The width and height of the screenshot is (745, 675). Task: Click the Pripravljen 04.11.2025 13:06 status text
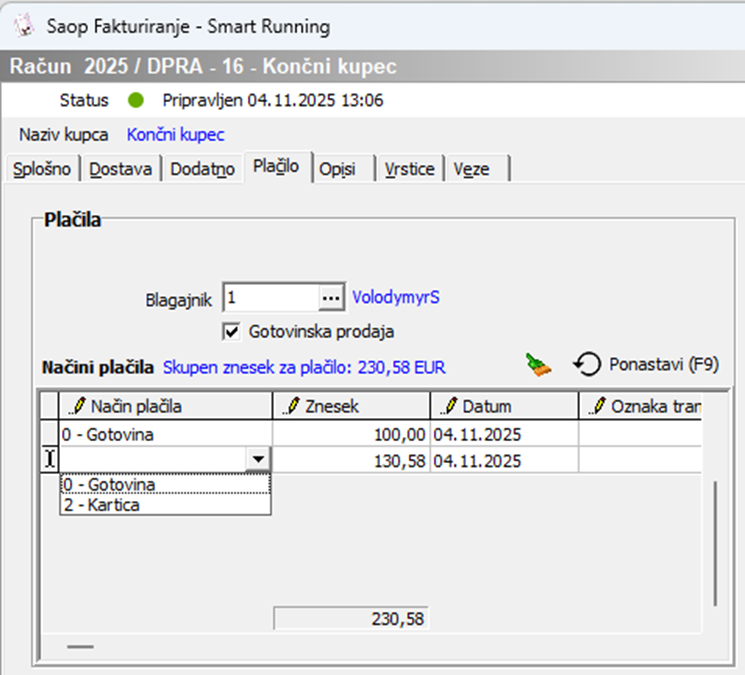[273, 100]
